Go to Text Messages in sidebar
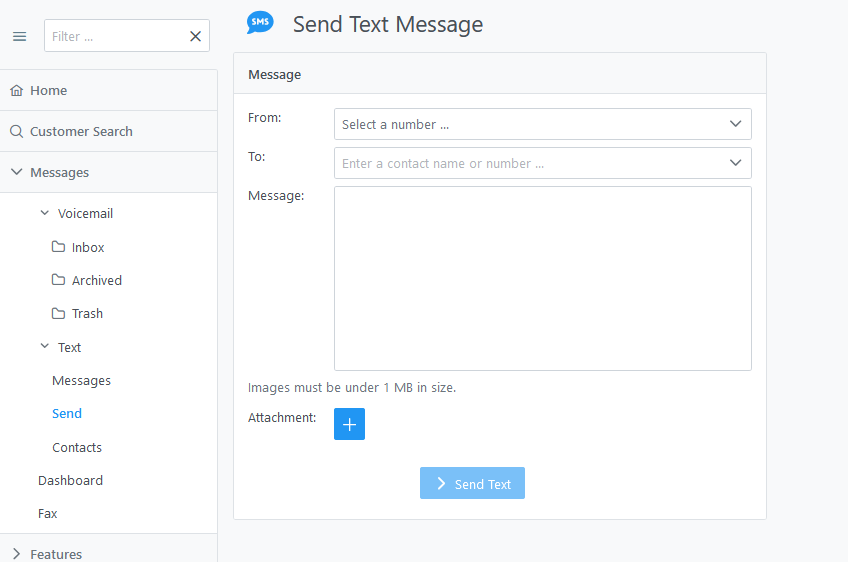The image size is (848, 562). 81,381
